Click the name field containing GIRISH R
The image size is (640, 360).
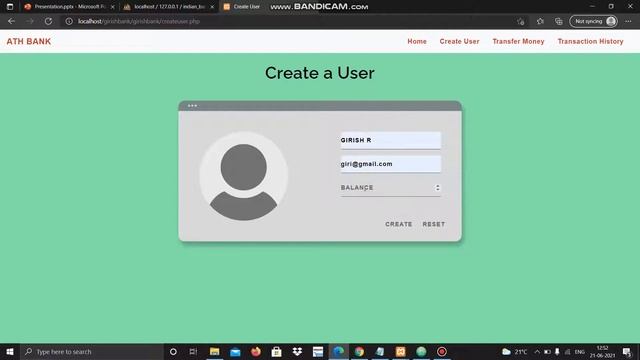coord(391,140)
